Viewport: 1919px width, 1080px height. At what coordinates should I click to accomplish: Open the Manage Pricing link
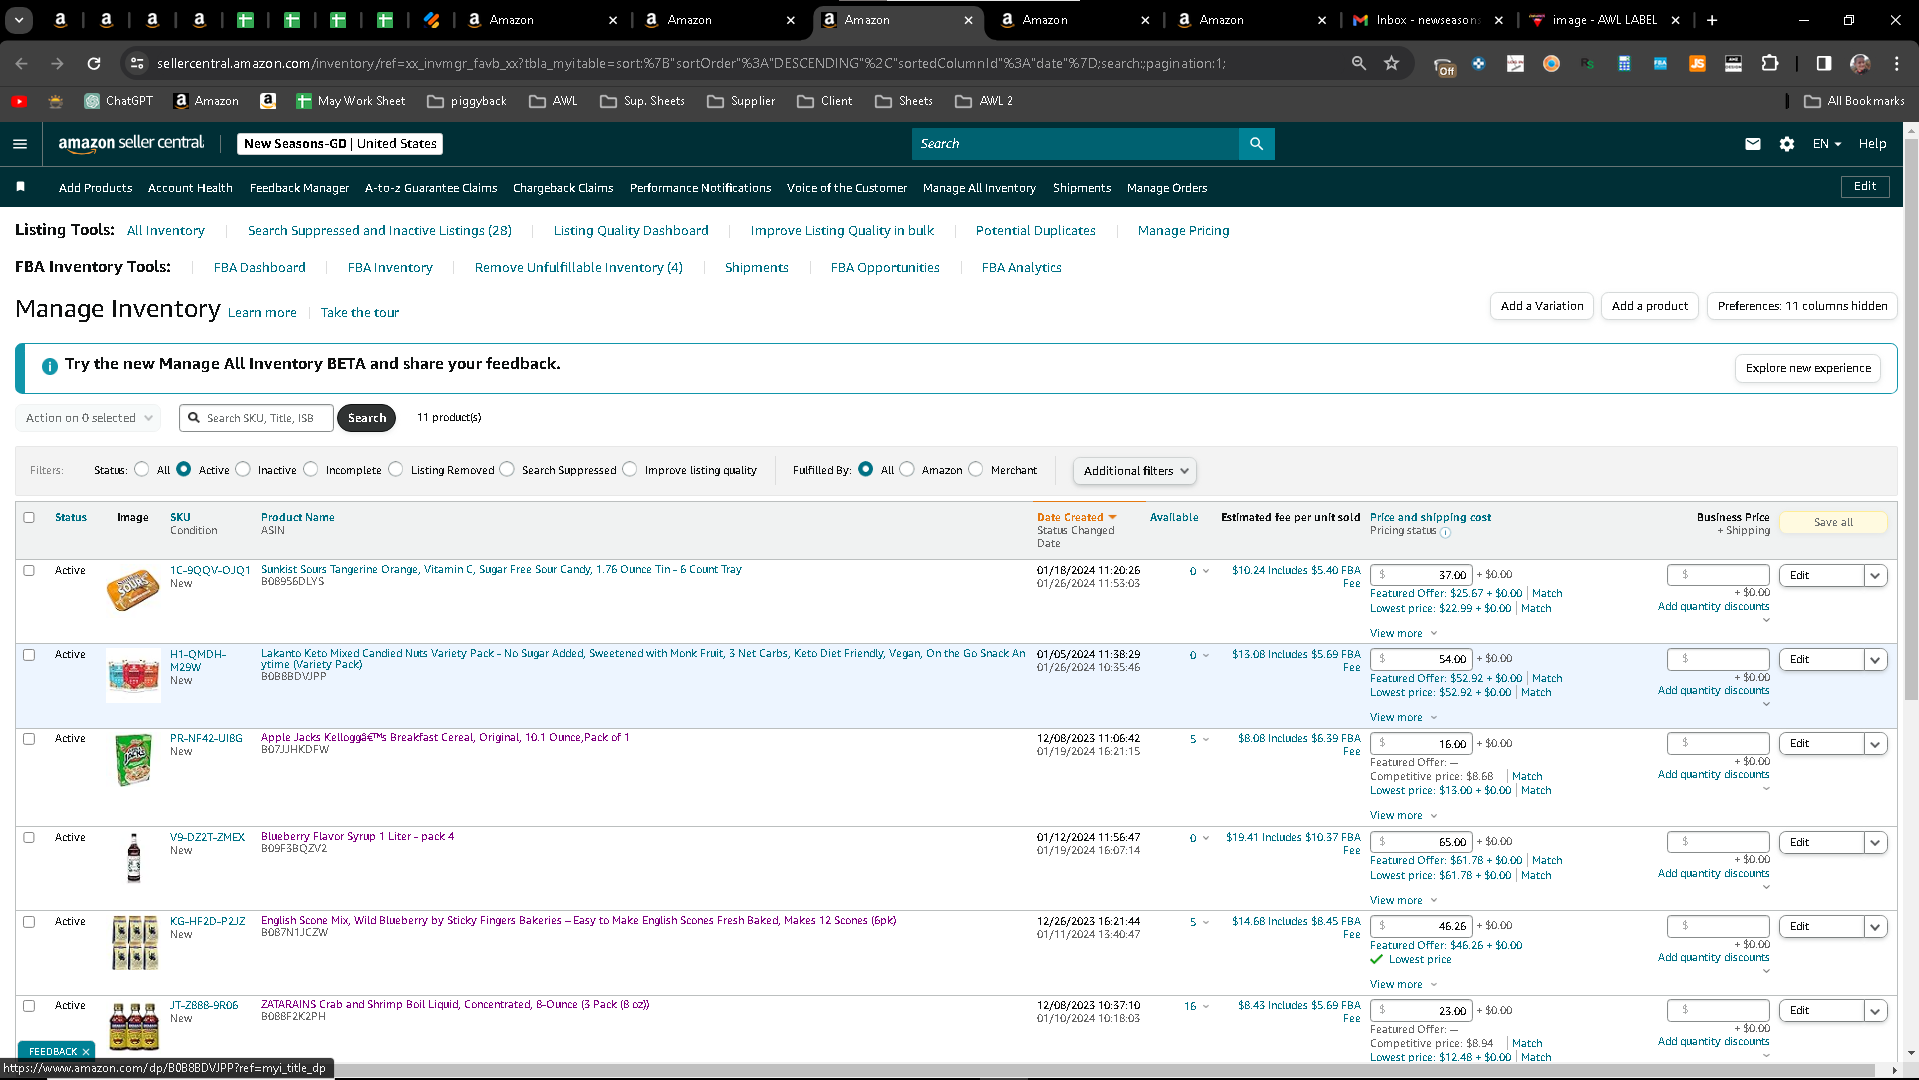click(1183, 231)
